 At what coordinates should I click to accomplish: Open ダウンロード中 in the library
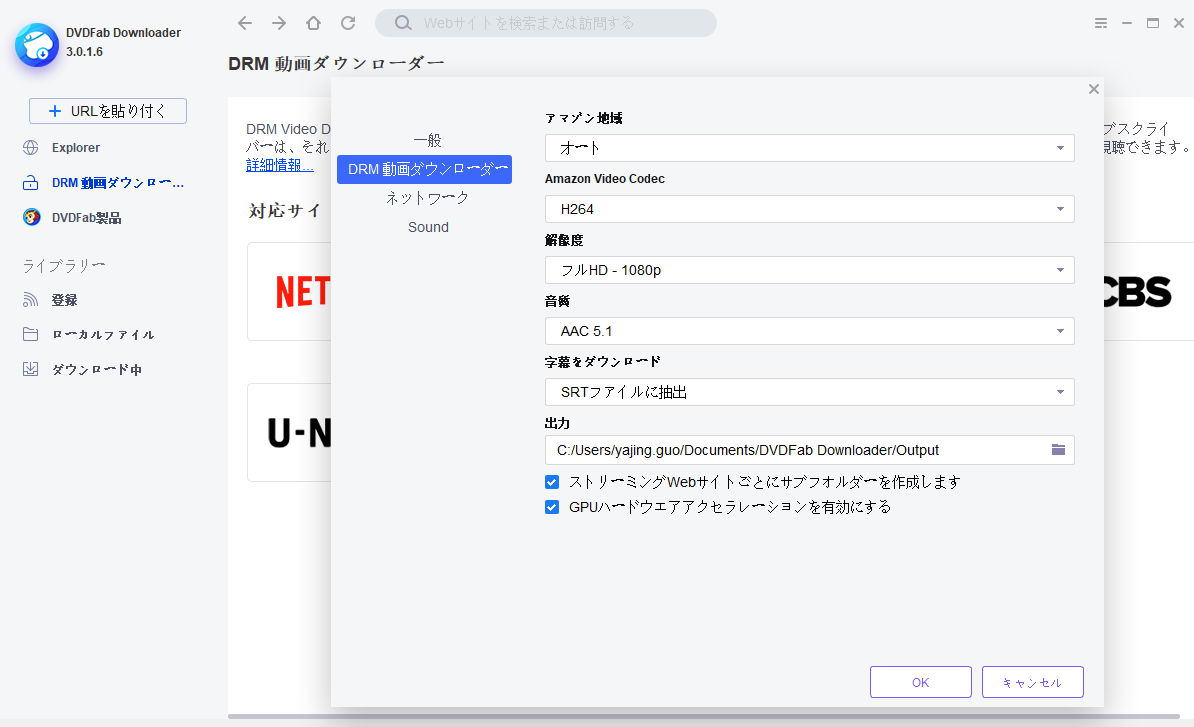[x=97, y=370]
